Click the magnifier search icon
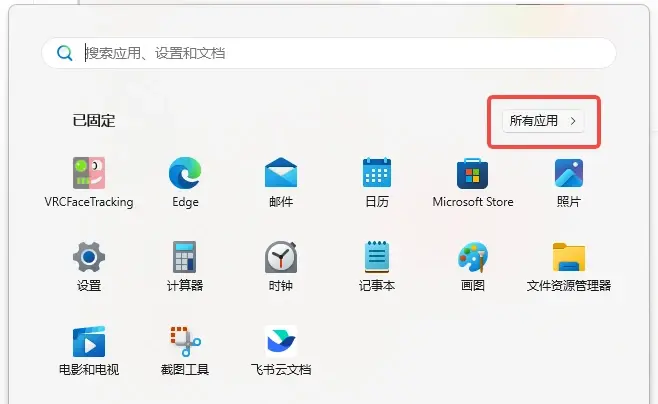 65,53
